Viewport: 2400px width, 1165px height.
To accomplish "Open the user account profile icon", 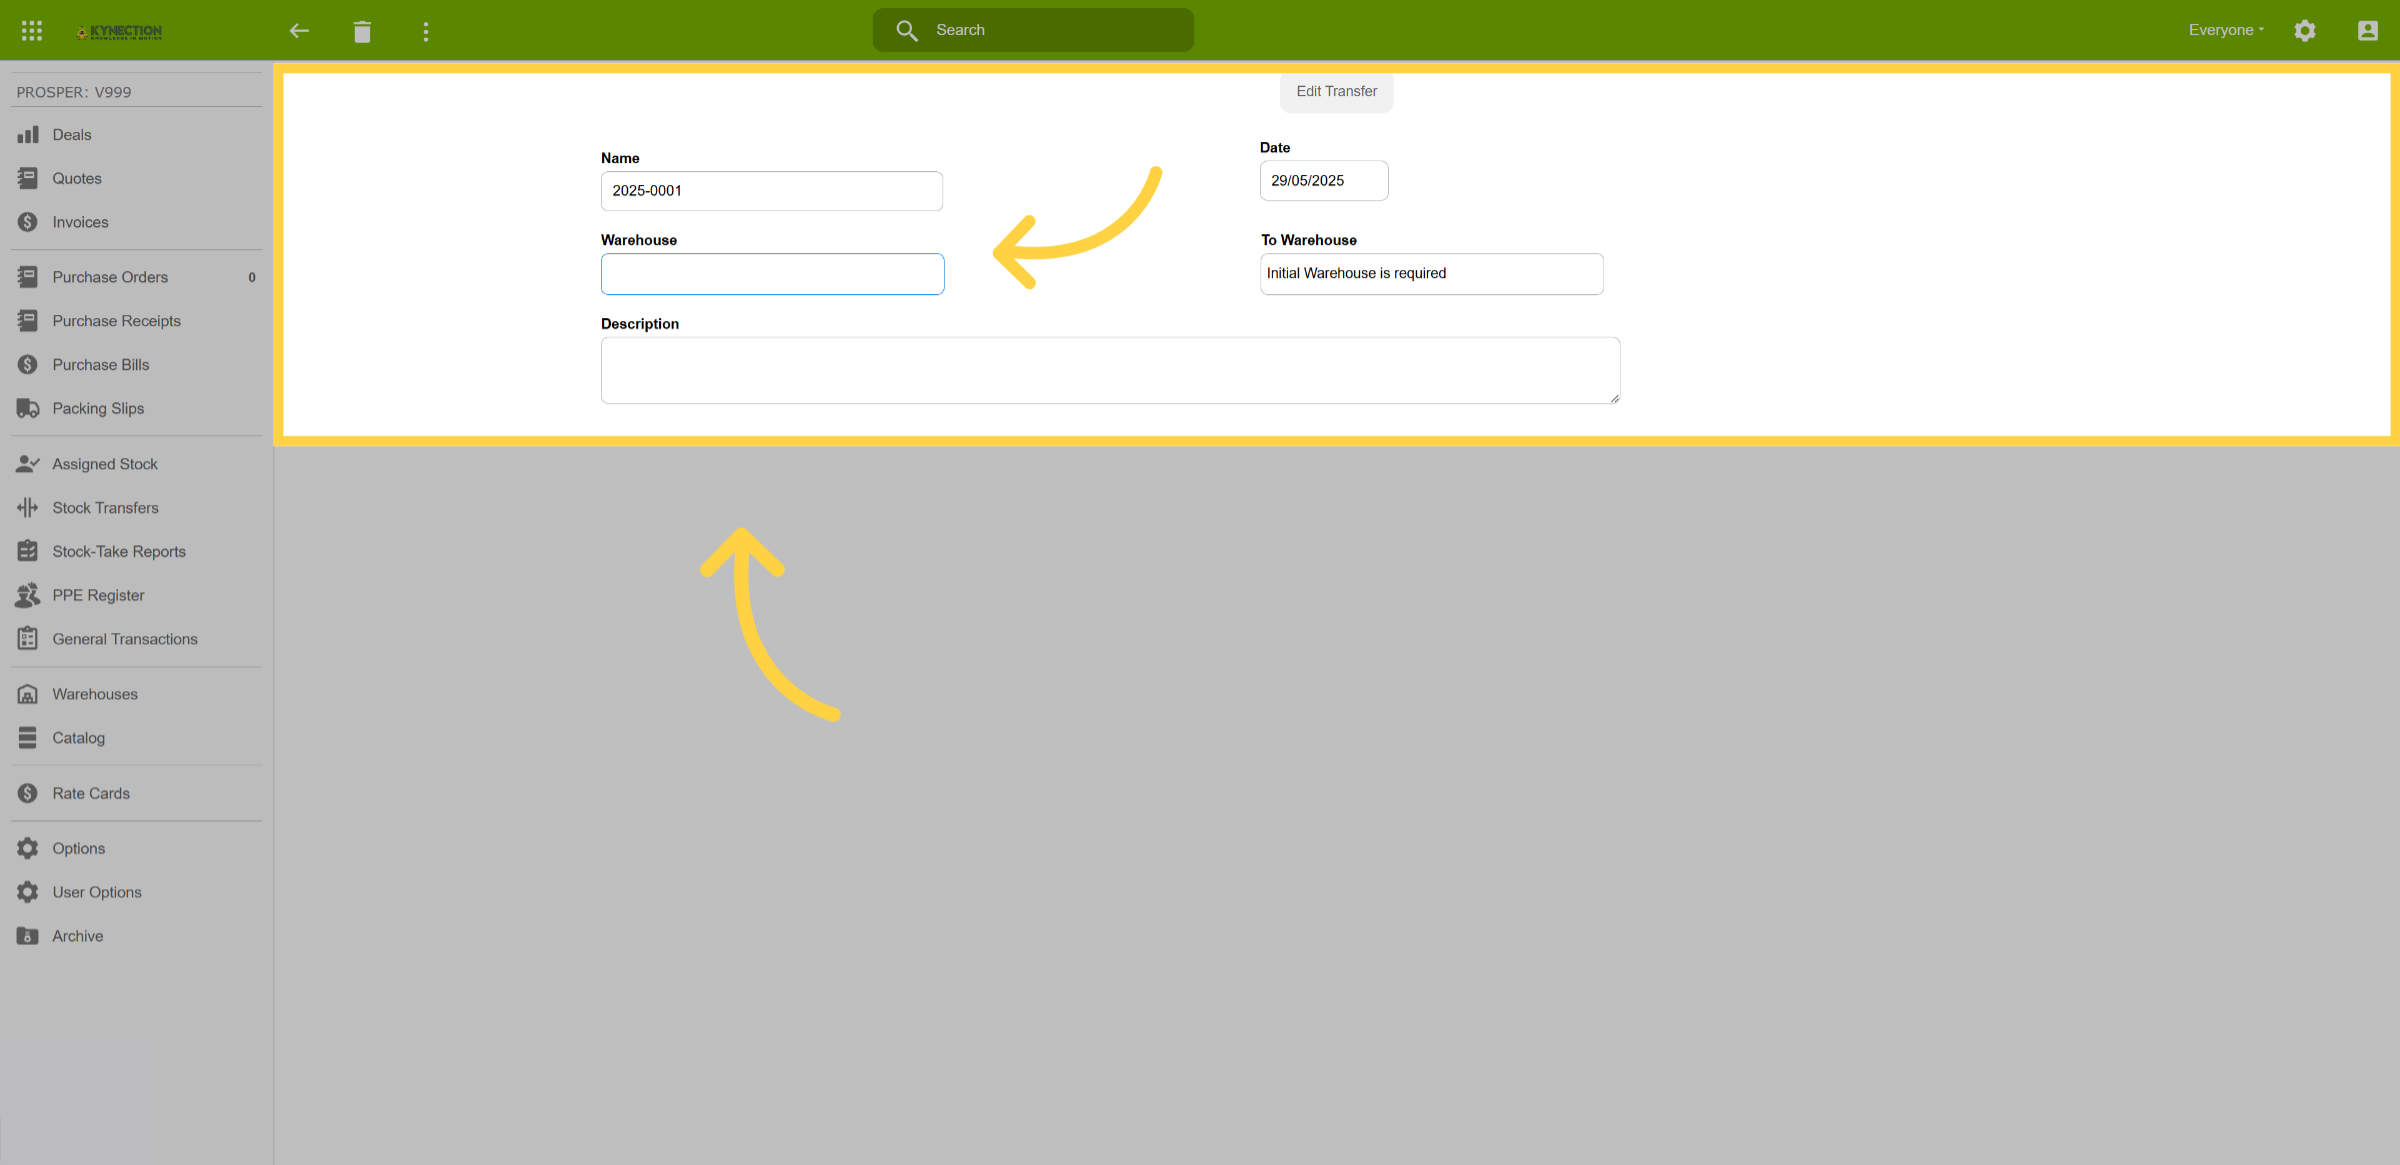I will click(2367, 30).
